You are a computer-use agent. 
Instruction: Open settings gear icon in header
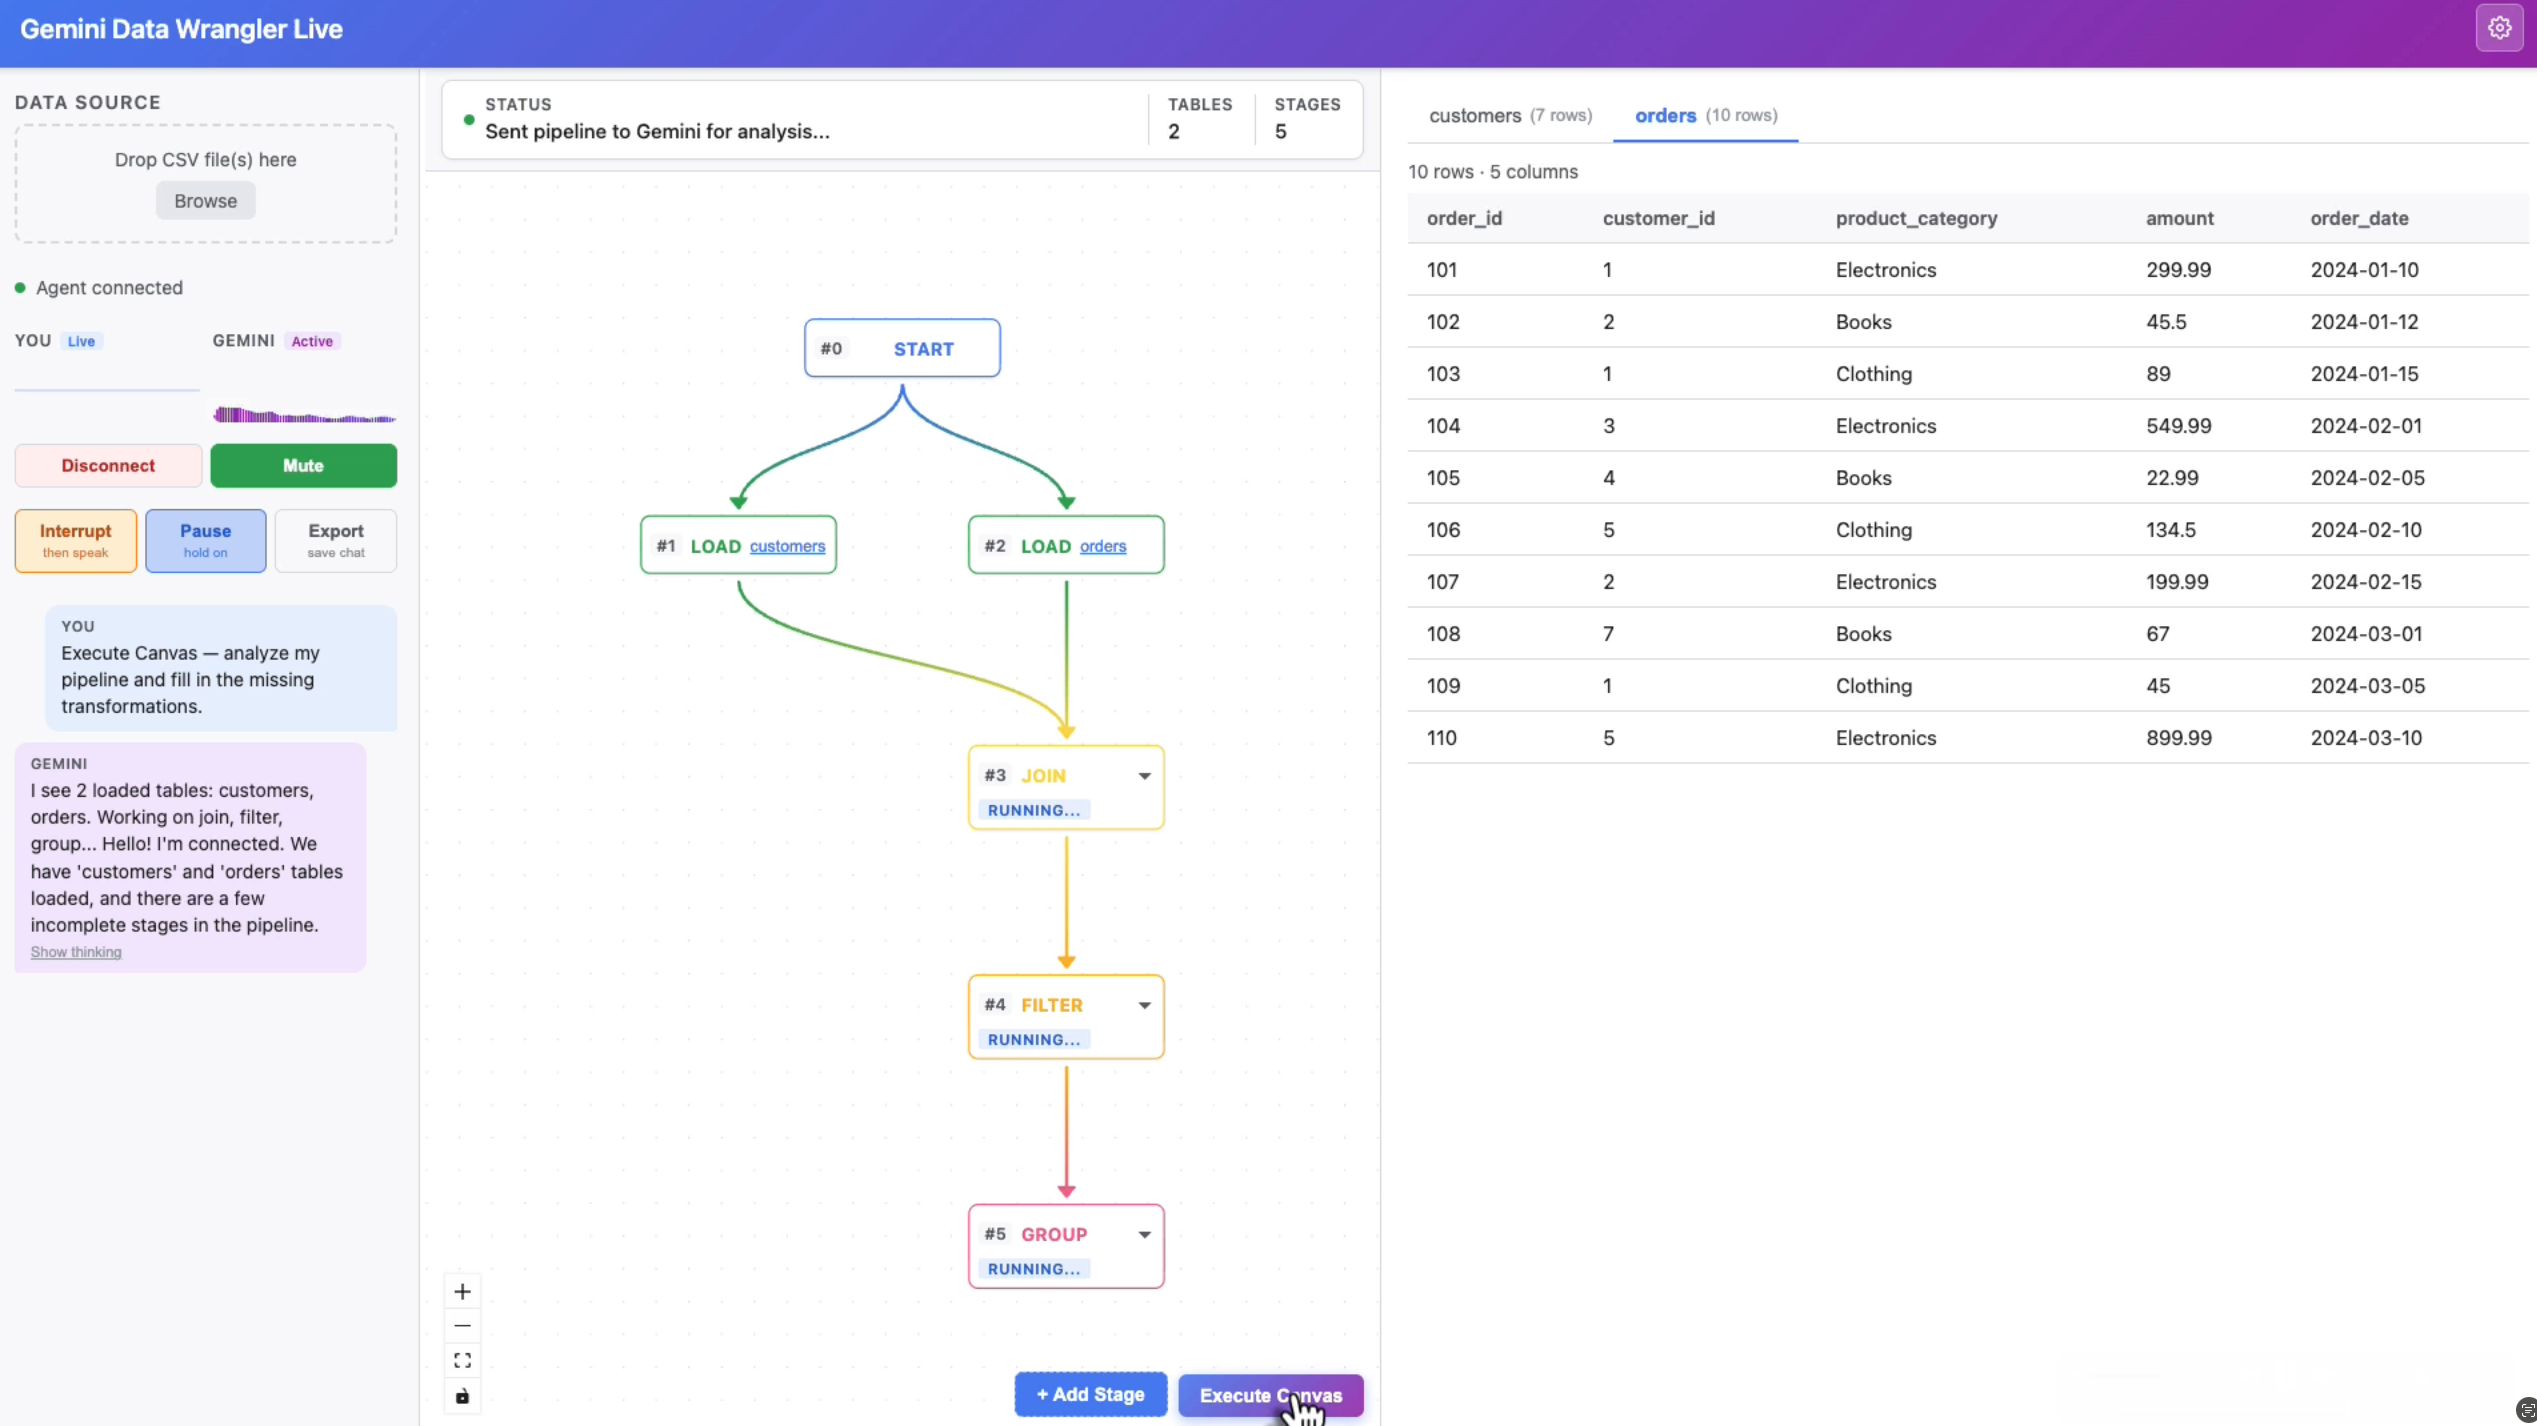click(2499, 28)
